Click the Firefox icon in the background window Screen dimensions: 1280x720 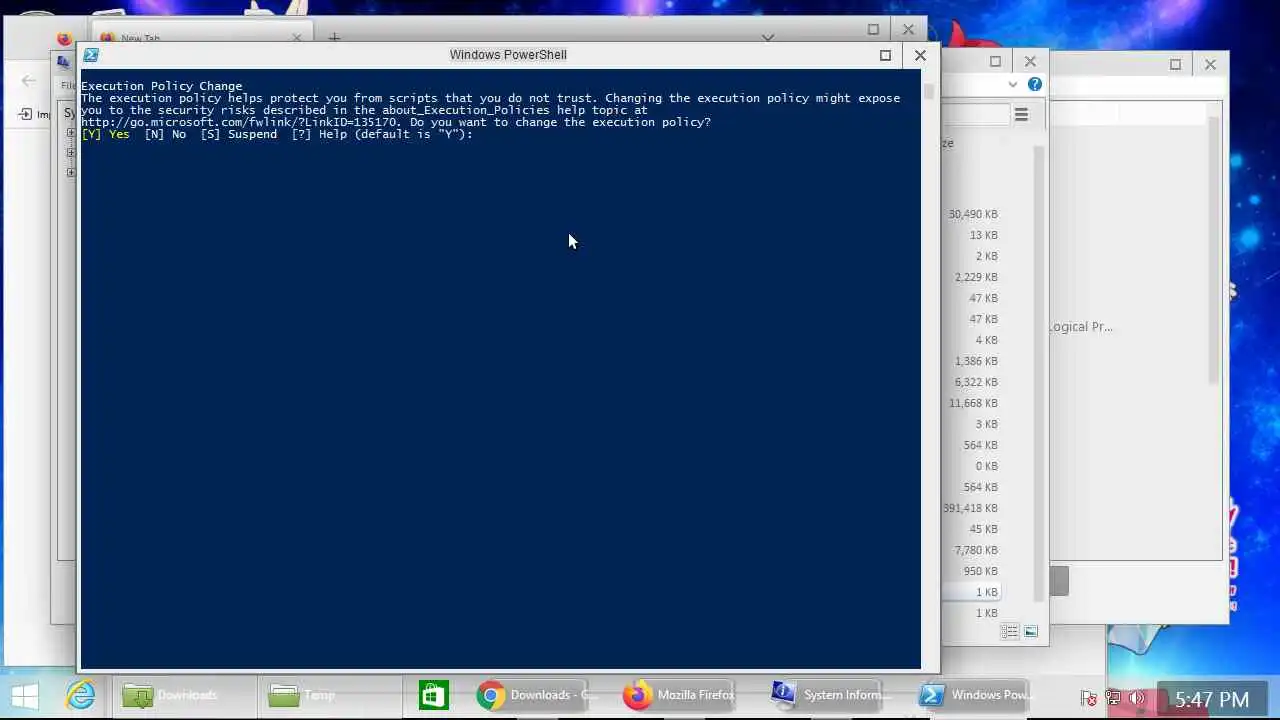click(64, 40)
